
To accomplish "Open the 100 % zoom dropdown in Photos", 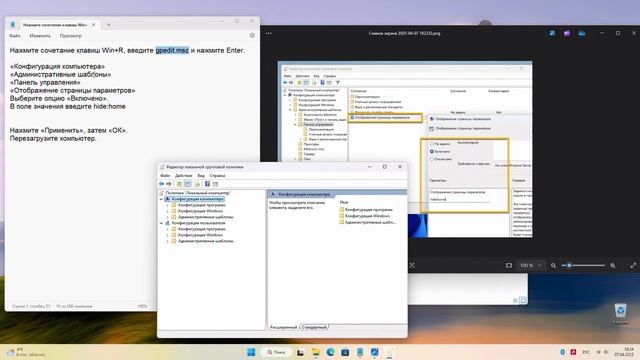I will pyautogui.click(x=531, y=265).
